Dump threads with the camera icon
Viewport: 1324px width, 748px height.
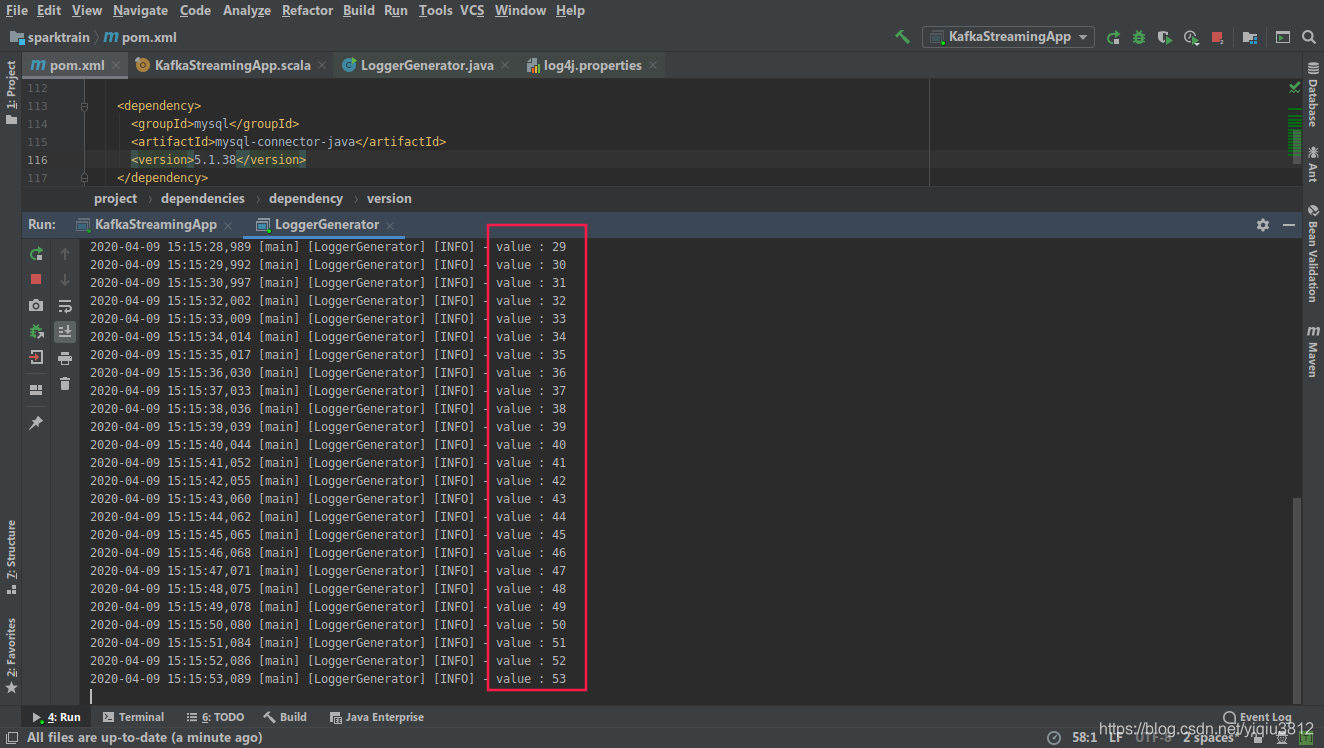[x=36, y=306]
